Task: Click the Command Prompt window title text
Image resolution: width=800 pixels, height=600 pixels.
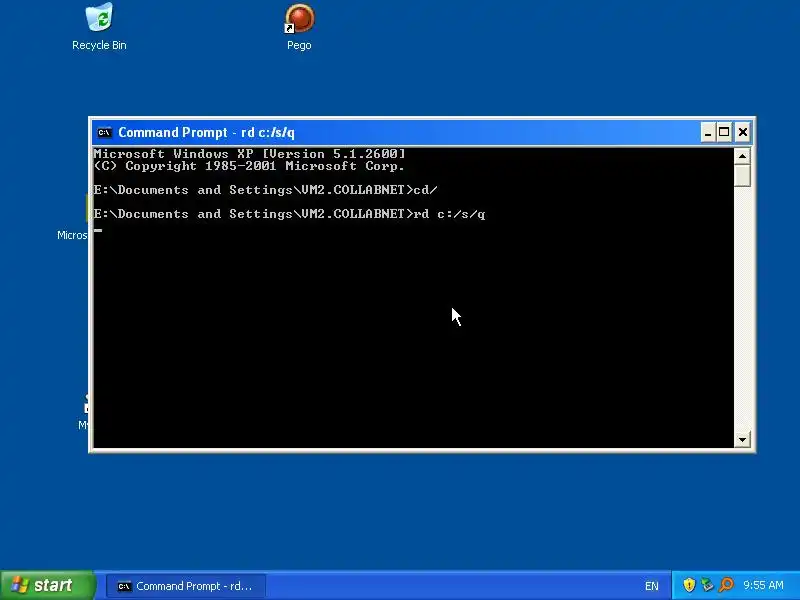Action: [207, 133]
